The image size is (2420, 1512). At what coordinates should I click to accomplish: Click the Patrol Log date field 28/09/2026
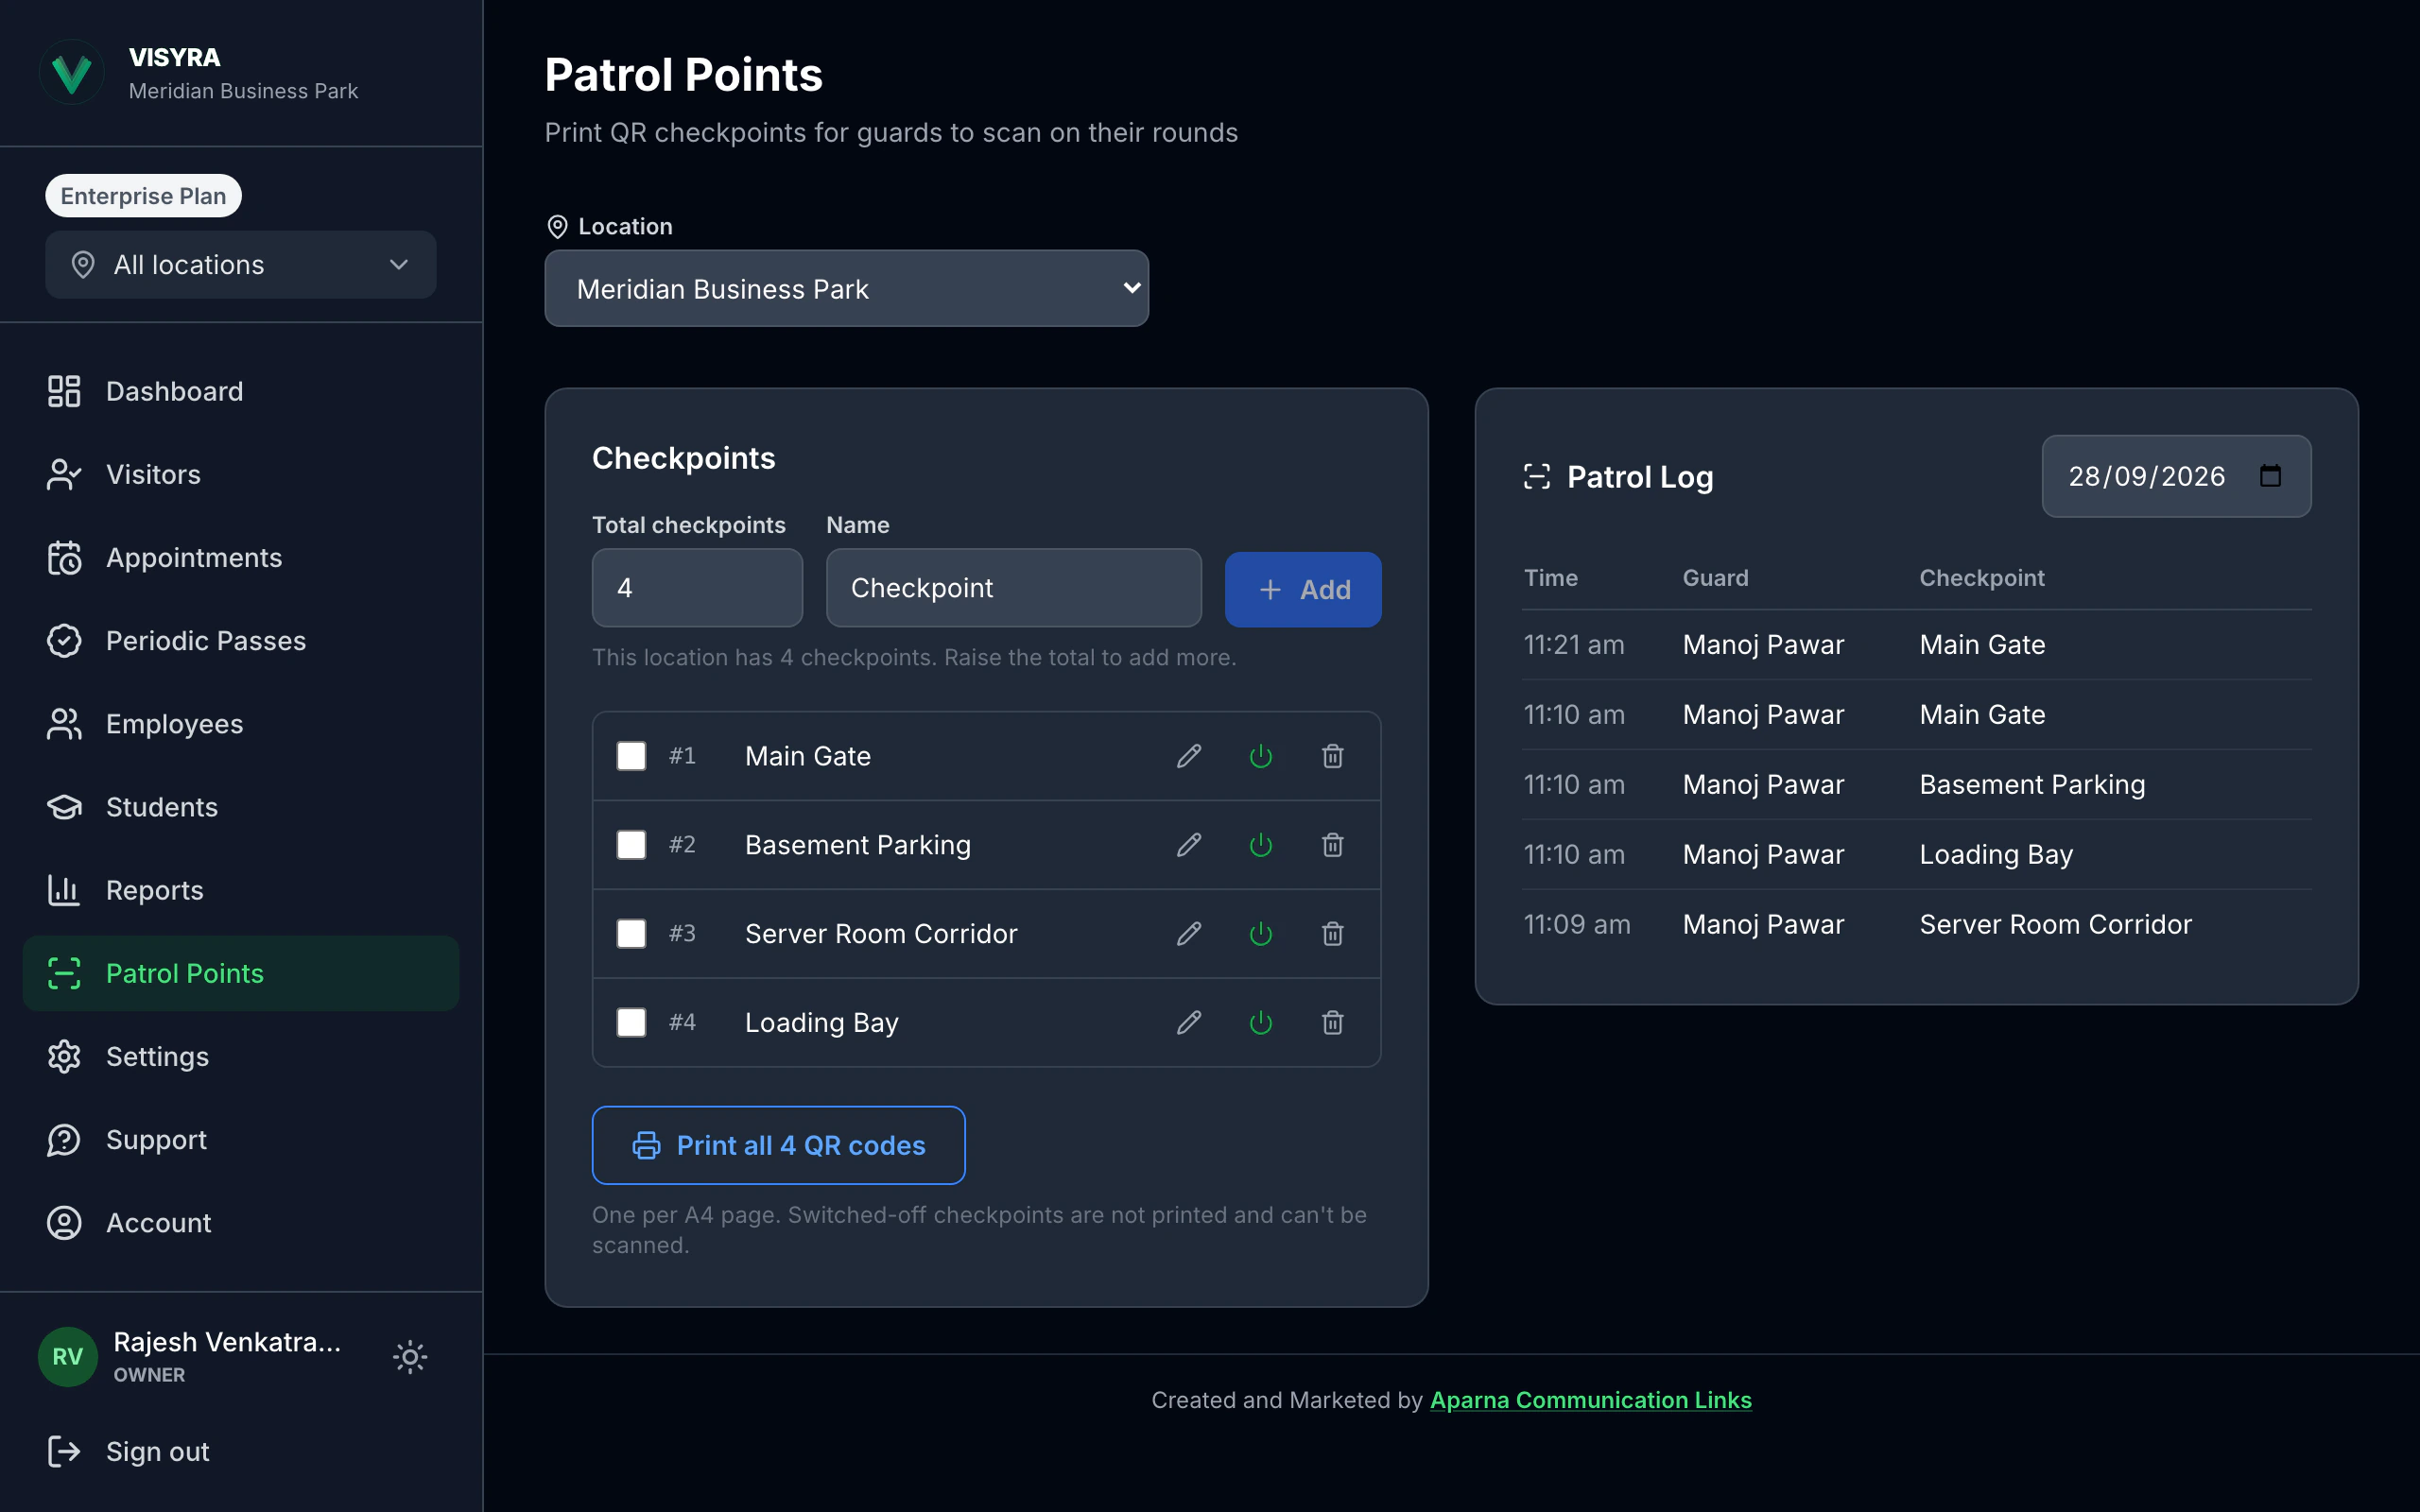tap(2177, 476)
